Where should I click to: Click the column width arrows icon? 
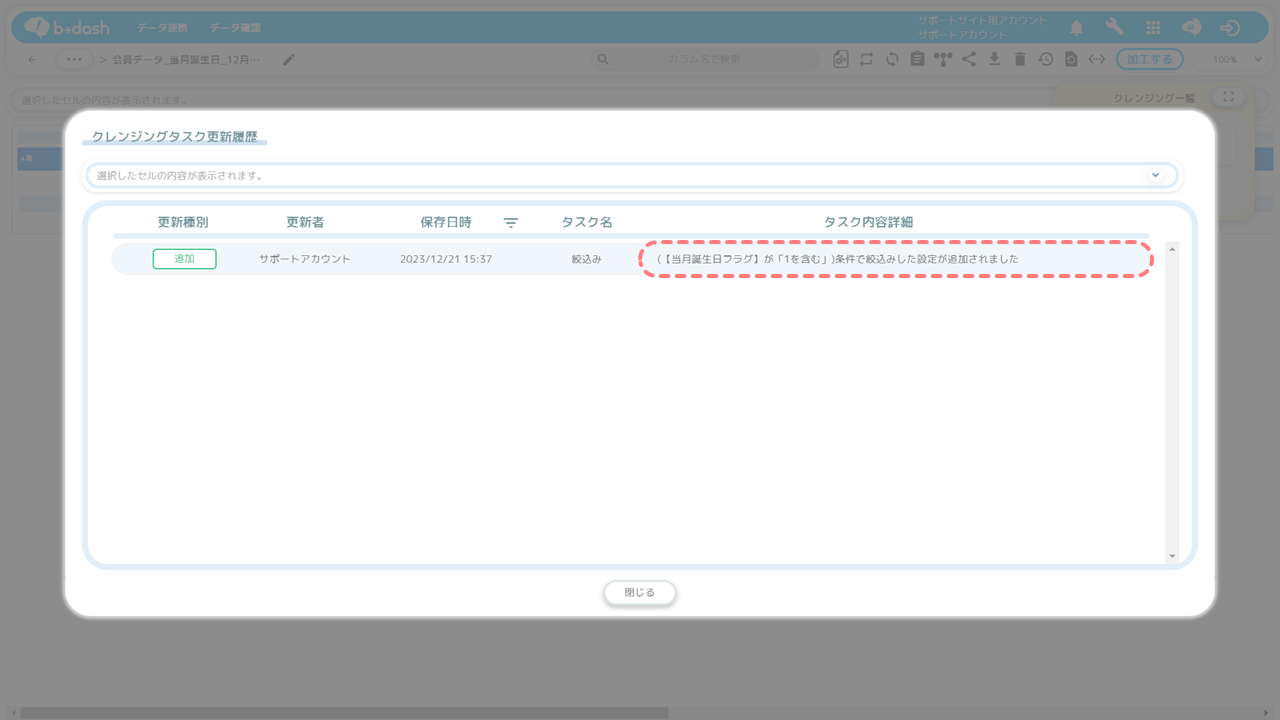1097,59
